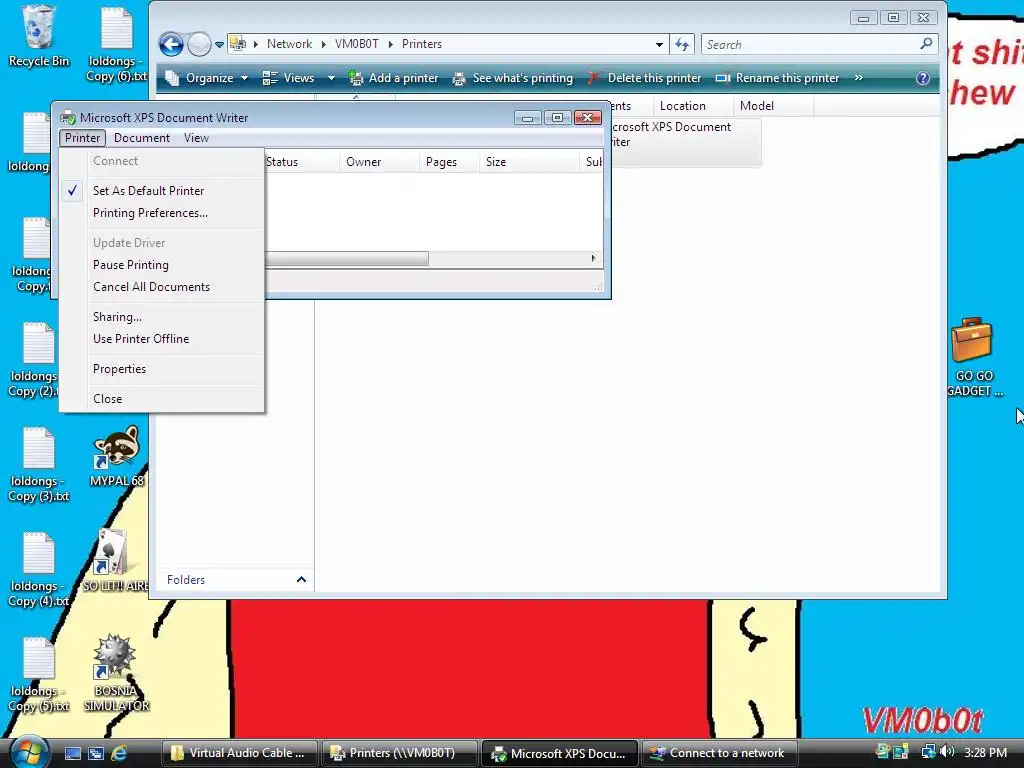This screenshot has width=1024, height=768.
Task: Select loldongs - Copy (6).txt file icon
Action: coord(117,44)
